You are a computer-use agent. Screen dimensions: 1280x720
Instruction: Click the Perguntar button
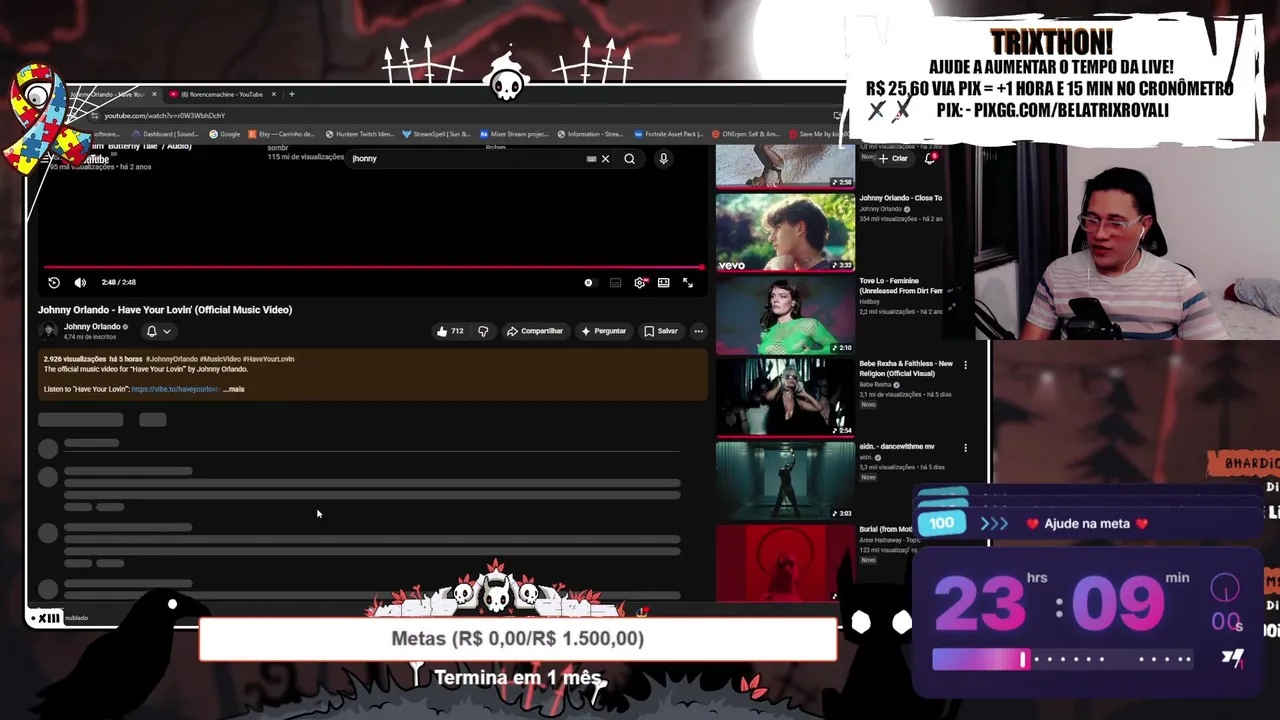(x=604, y=331)
